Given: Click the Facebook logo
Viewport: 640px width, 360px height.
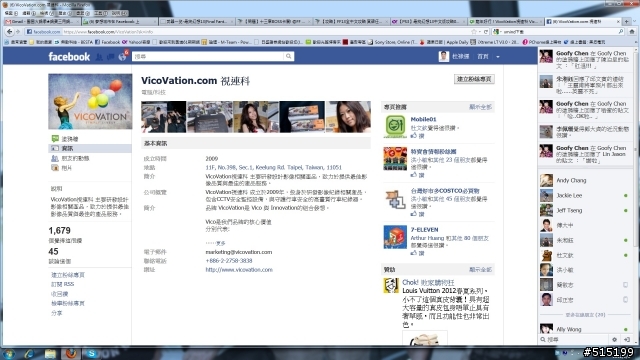Looking at the screenshot, I should tap(69, 57).
